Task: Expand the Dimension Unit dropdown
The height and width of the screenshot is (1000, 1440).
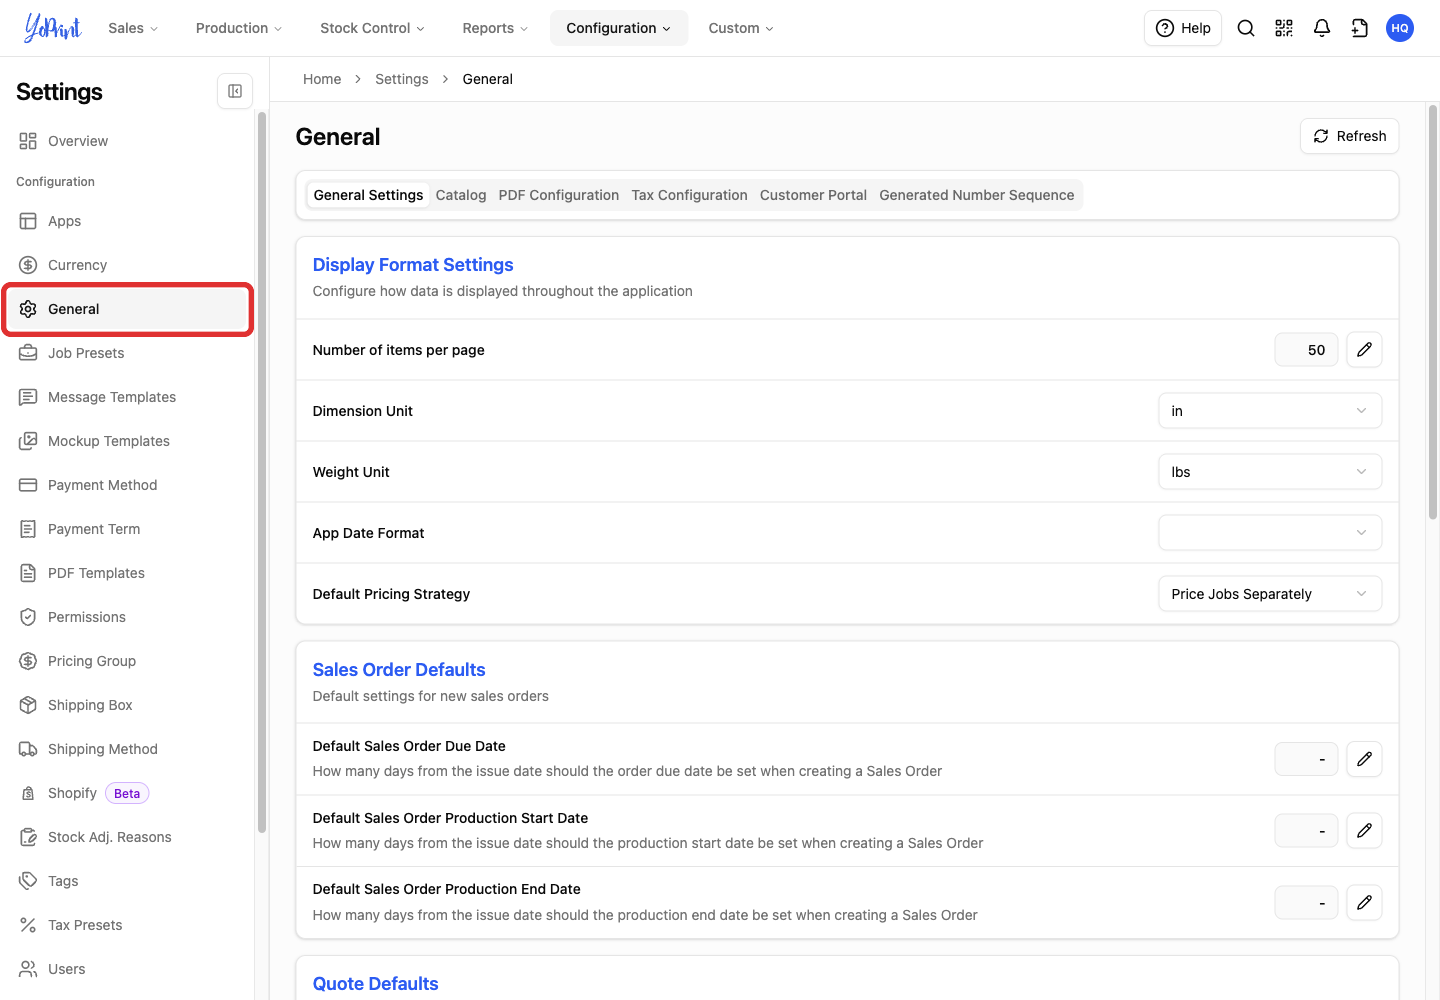Action: [x=1270, y=411]
